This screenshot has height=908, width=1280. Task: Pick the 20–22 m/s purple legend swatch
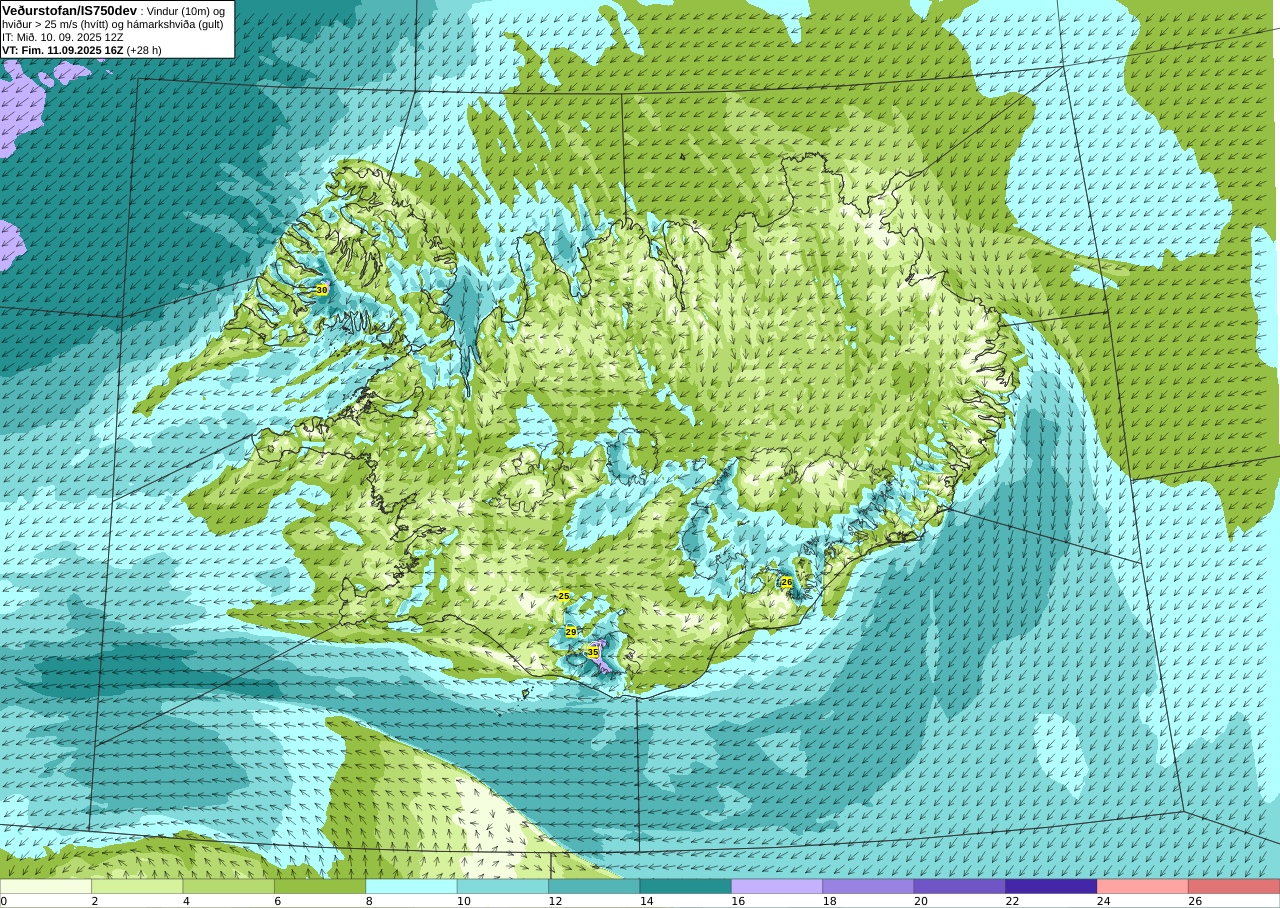point(960,886)
